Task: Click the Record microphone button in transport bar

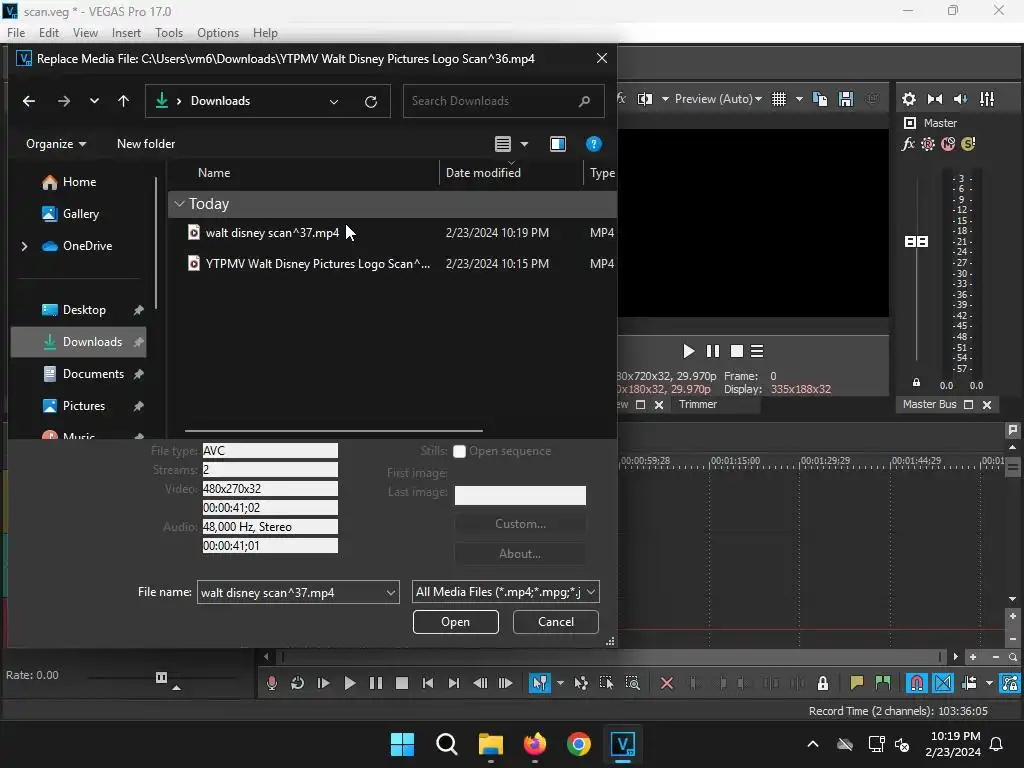Action: (x=272, y=683)
